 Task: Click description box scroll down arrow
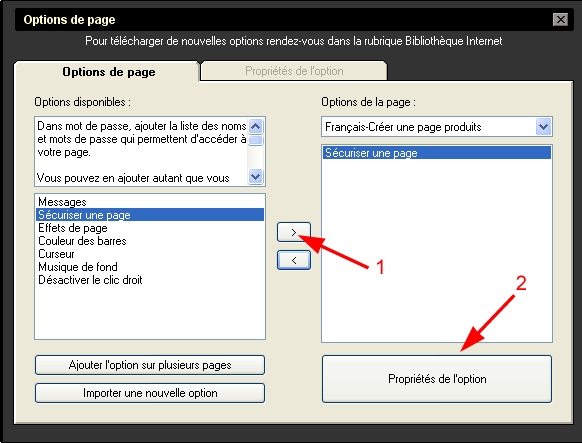[x=255, y=176]
